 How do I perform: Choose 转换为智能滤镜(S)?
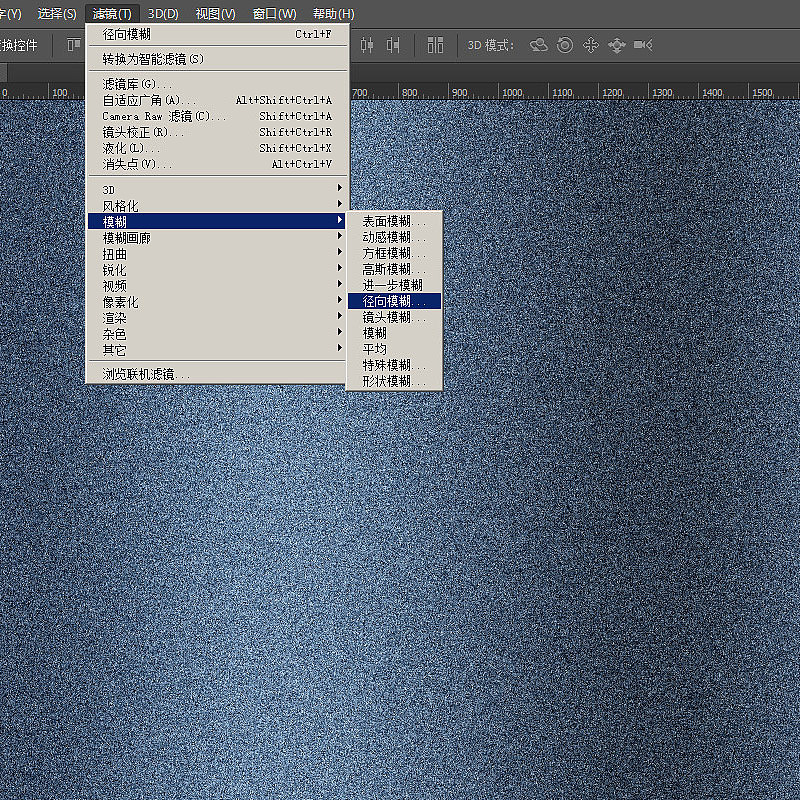pos(217,59)
